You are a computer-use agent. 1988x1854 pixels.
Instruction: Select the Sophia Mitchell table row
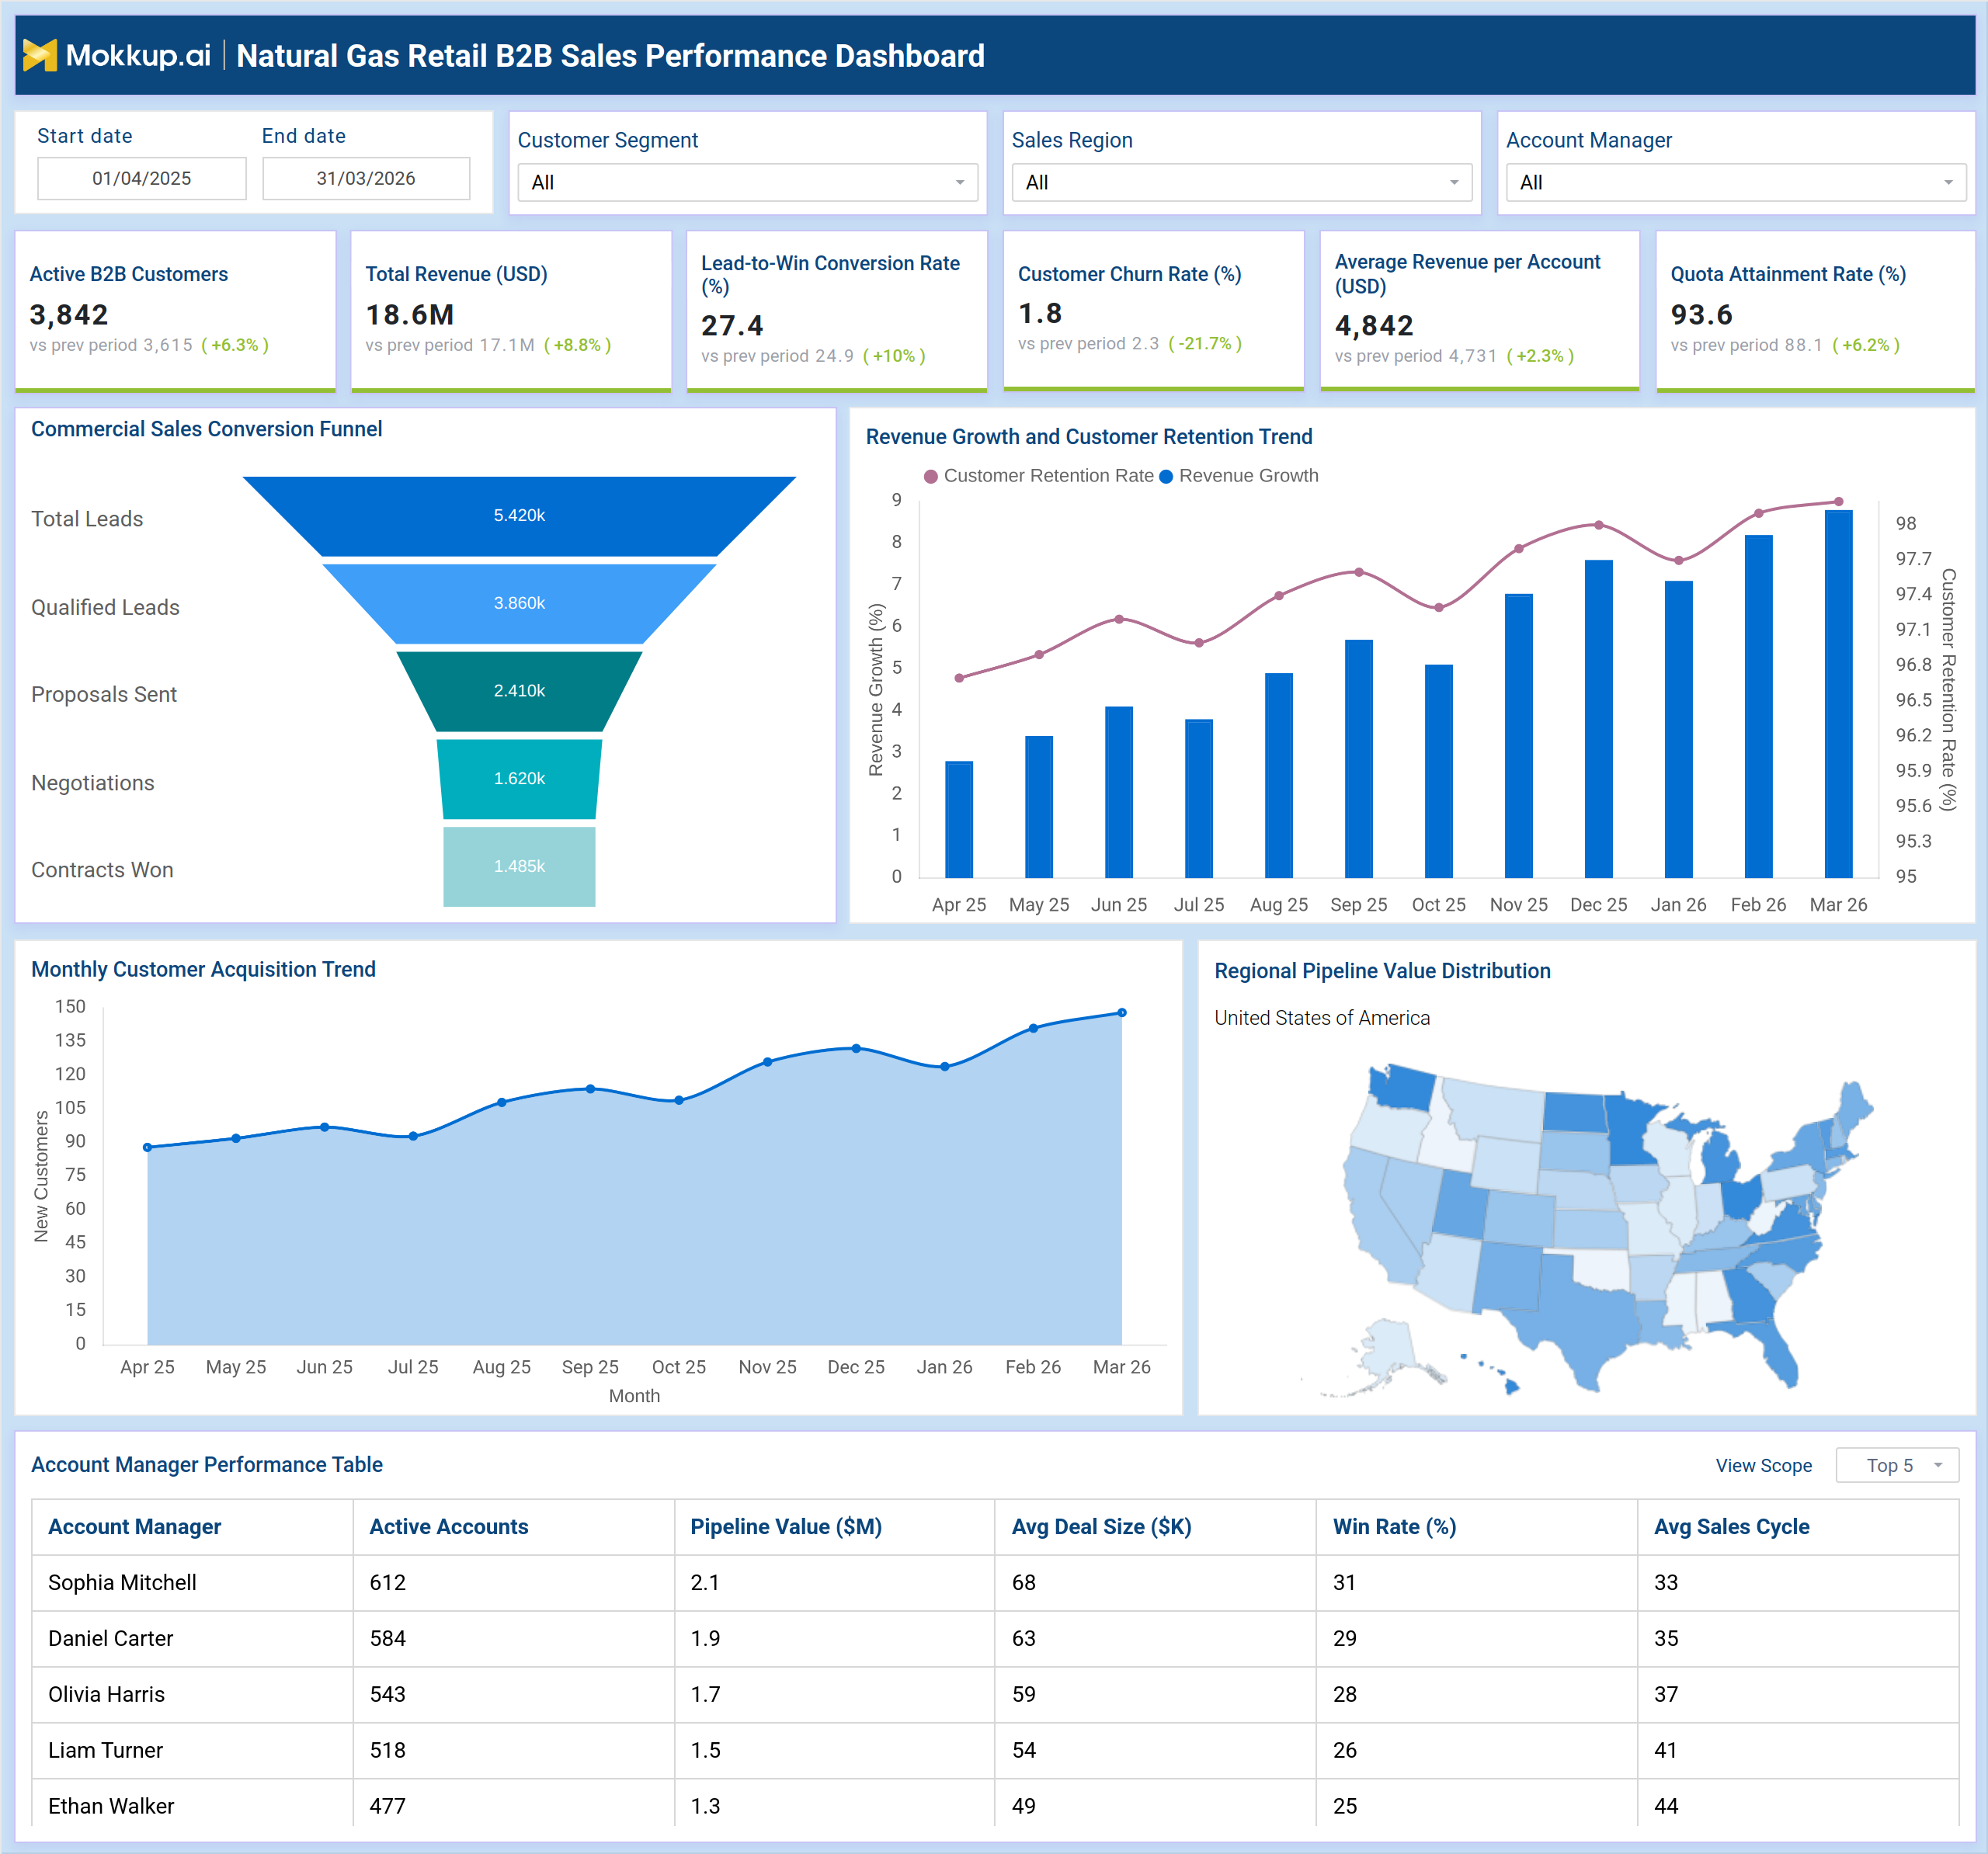(x=995, y=1583)
